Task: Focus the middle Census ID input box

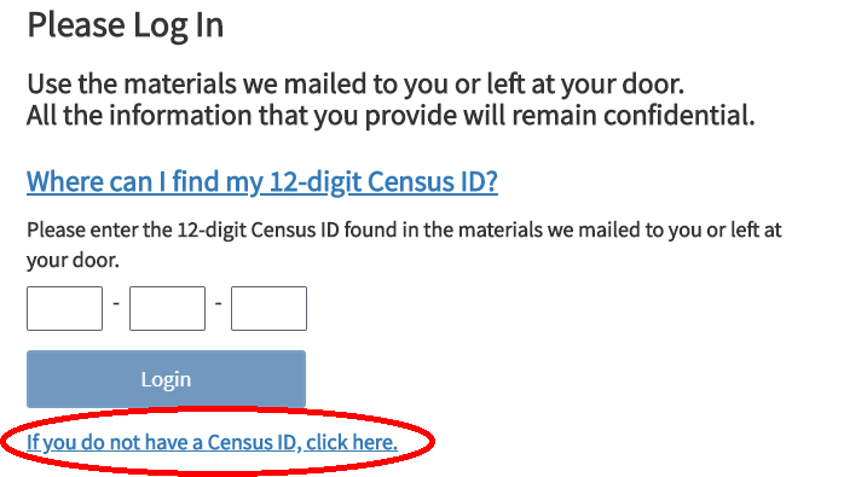Action: coord(167,308)
